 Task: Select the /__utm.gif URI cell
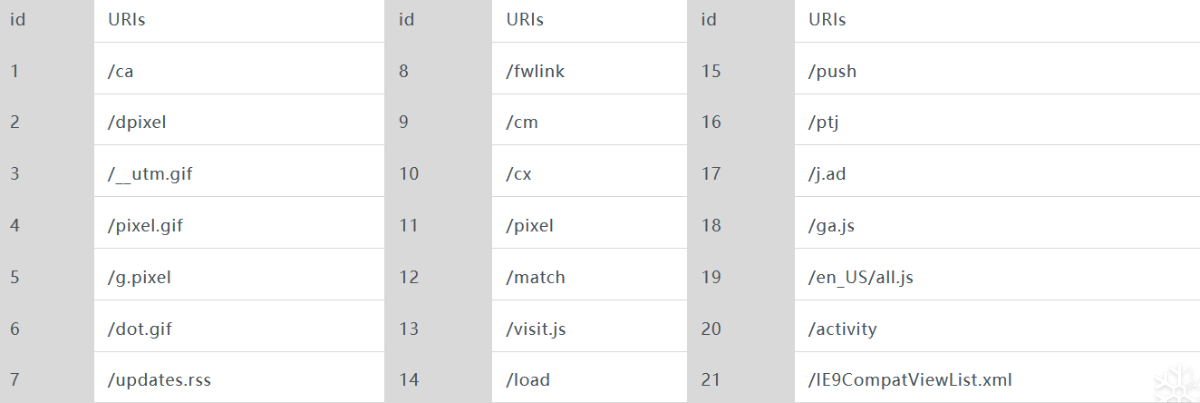point(150,174)
